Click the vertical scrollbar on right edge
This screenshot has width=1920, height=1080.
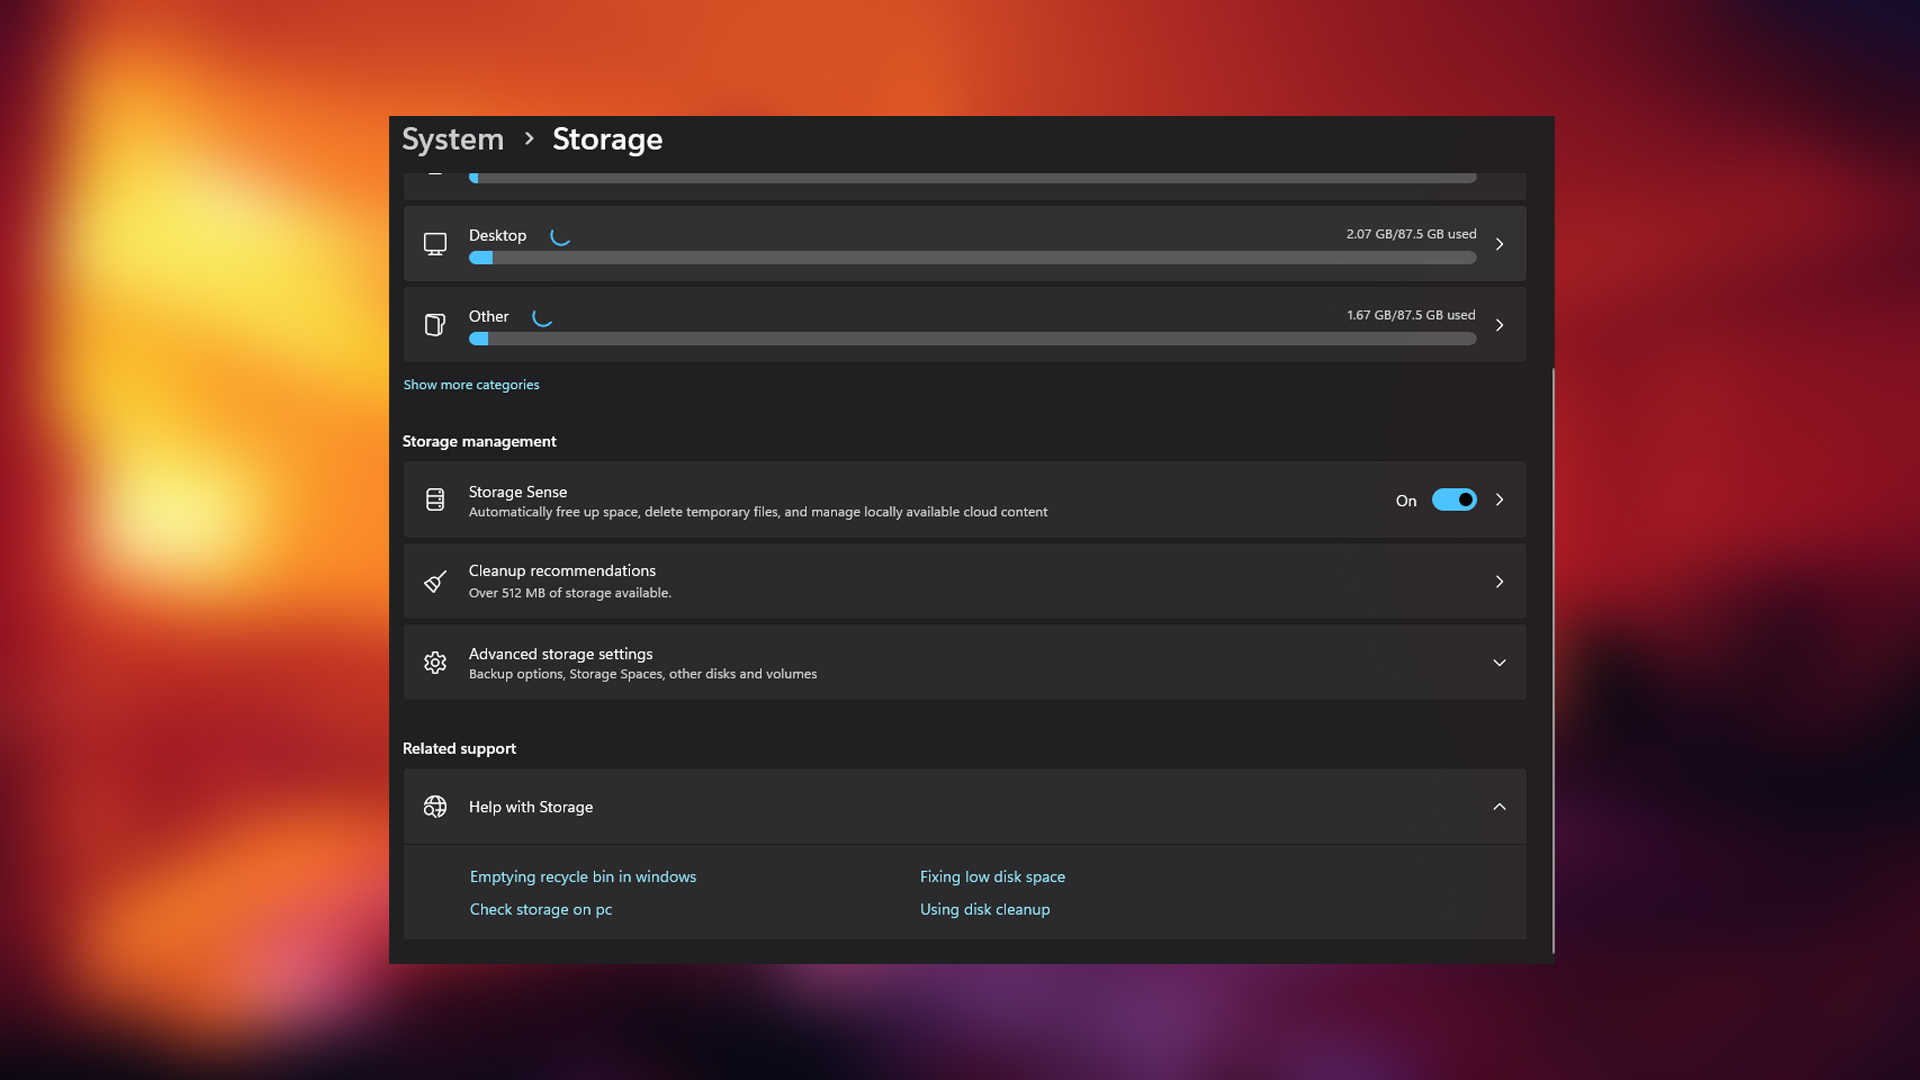click(1553, 660)
